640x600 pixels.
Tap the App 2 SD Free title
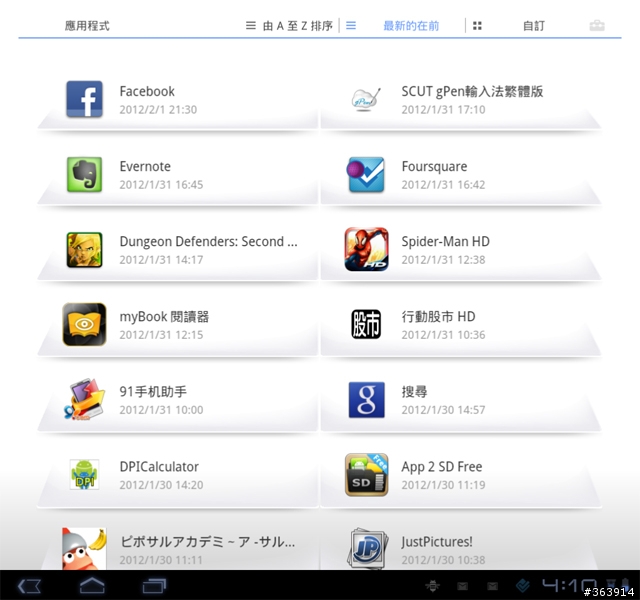(x=442, y=467)
